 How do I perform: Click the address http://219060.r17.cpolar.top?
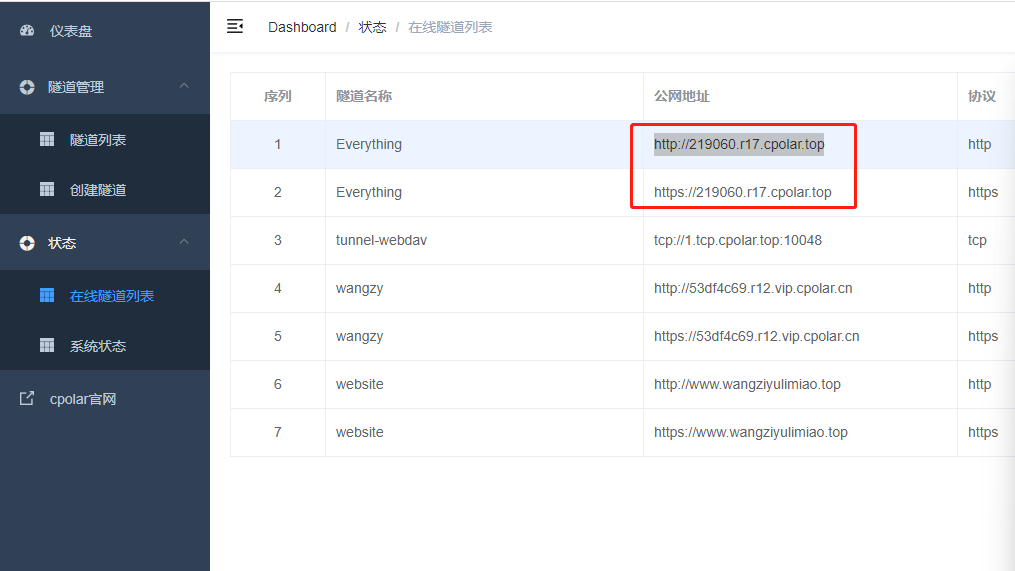pyautogui.click(x=739, y=144)
